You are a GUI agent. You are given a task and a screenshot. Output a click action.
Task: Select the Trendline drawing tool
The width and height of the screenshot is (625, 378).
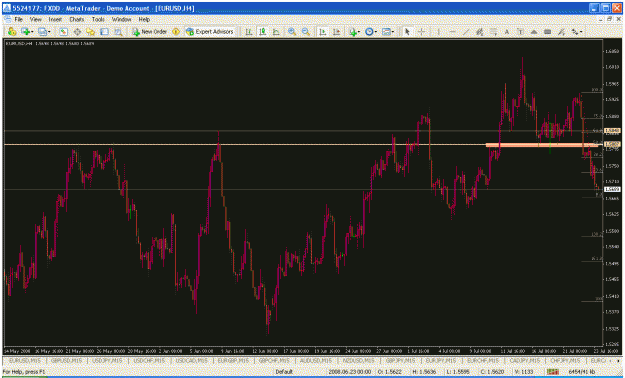pyautogui.click(x=466, y=32)
